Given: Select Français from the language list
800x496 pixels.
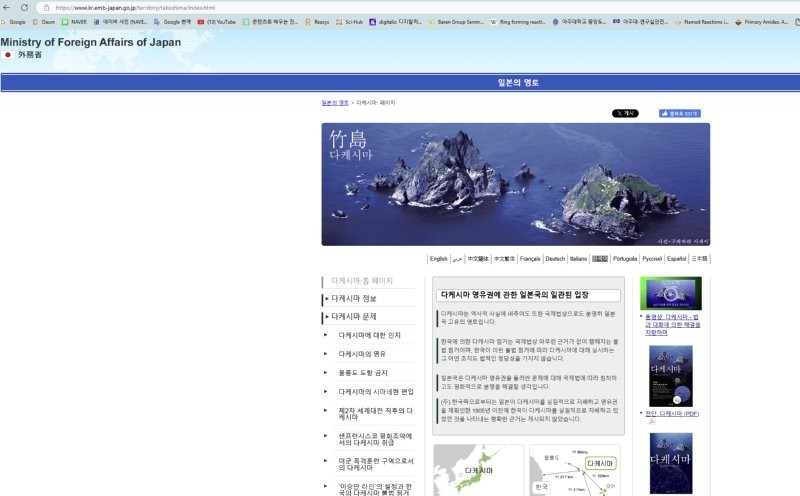Looking at the screenshot, I should (530, 258).
